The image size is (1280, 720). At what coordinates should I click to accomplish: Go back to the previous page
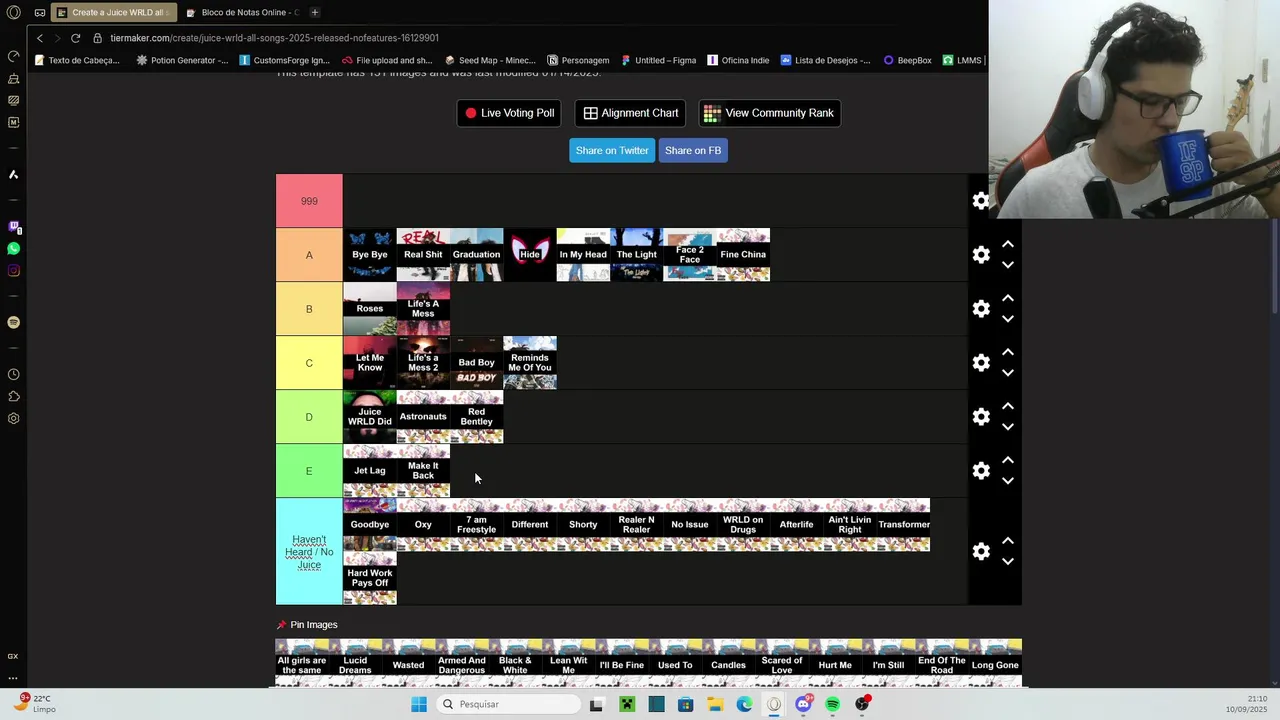[40, 38]
